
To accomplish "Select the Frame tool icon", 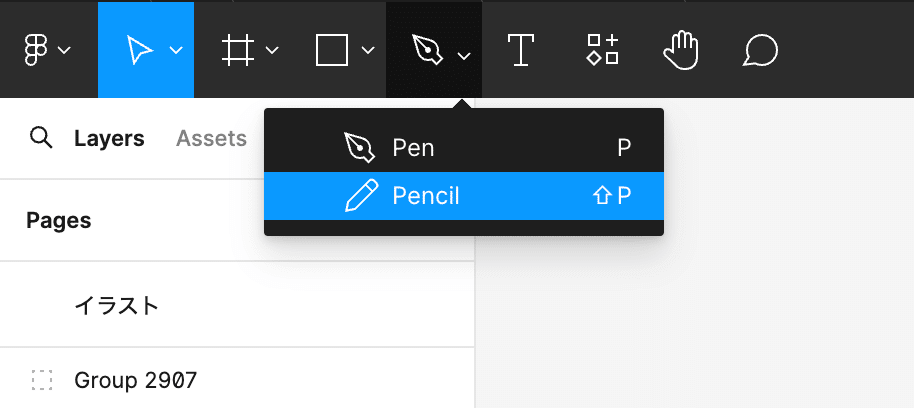I will click(x=238, y=50).
